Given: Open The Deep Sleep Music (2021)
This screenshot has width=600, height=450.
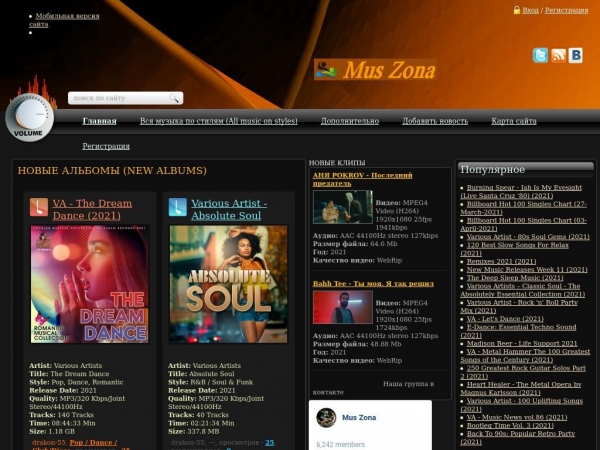Looking at the screenshot, I should click(515, 278).
